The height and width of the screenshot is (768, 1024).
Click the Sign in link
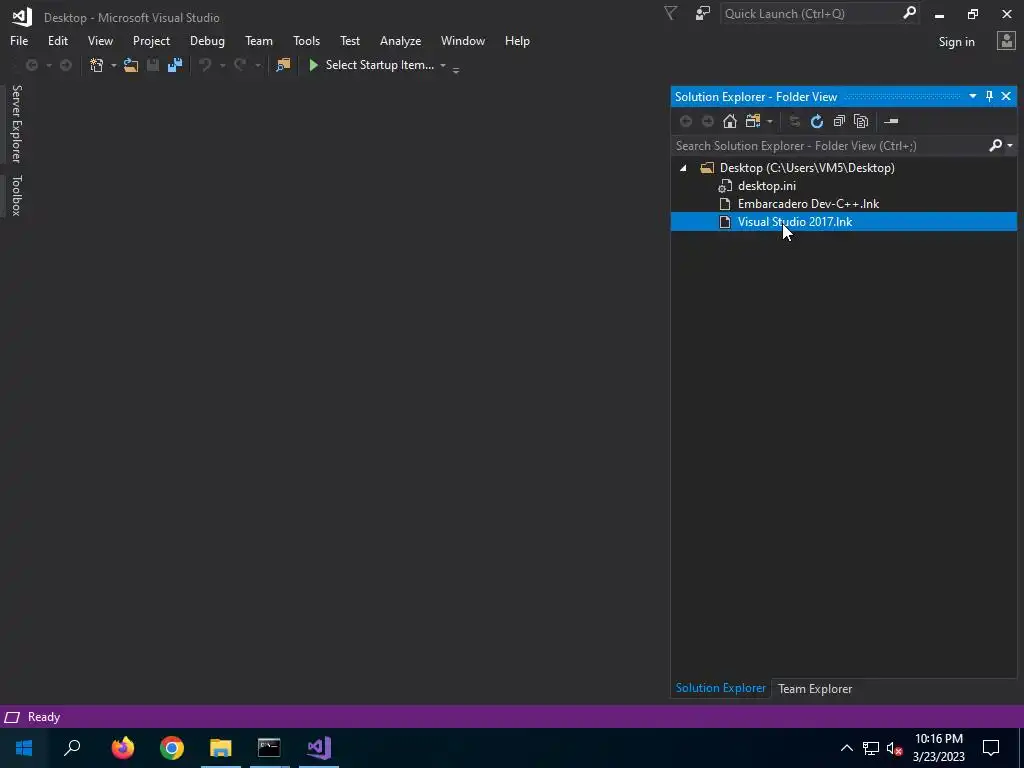coord(956,42)
